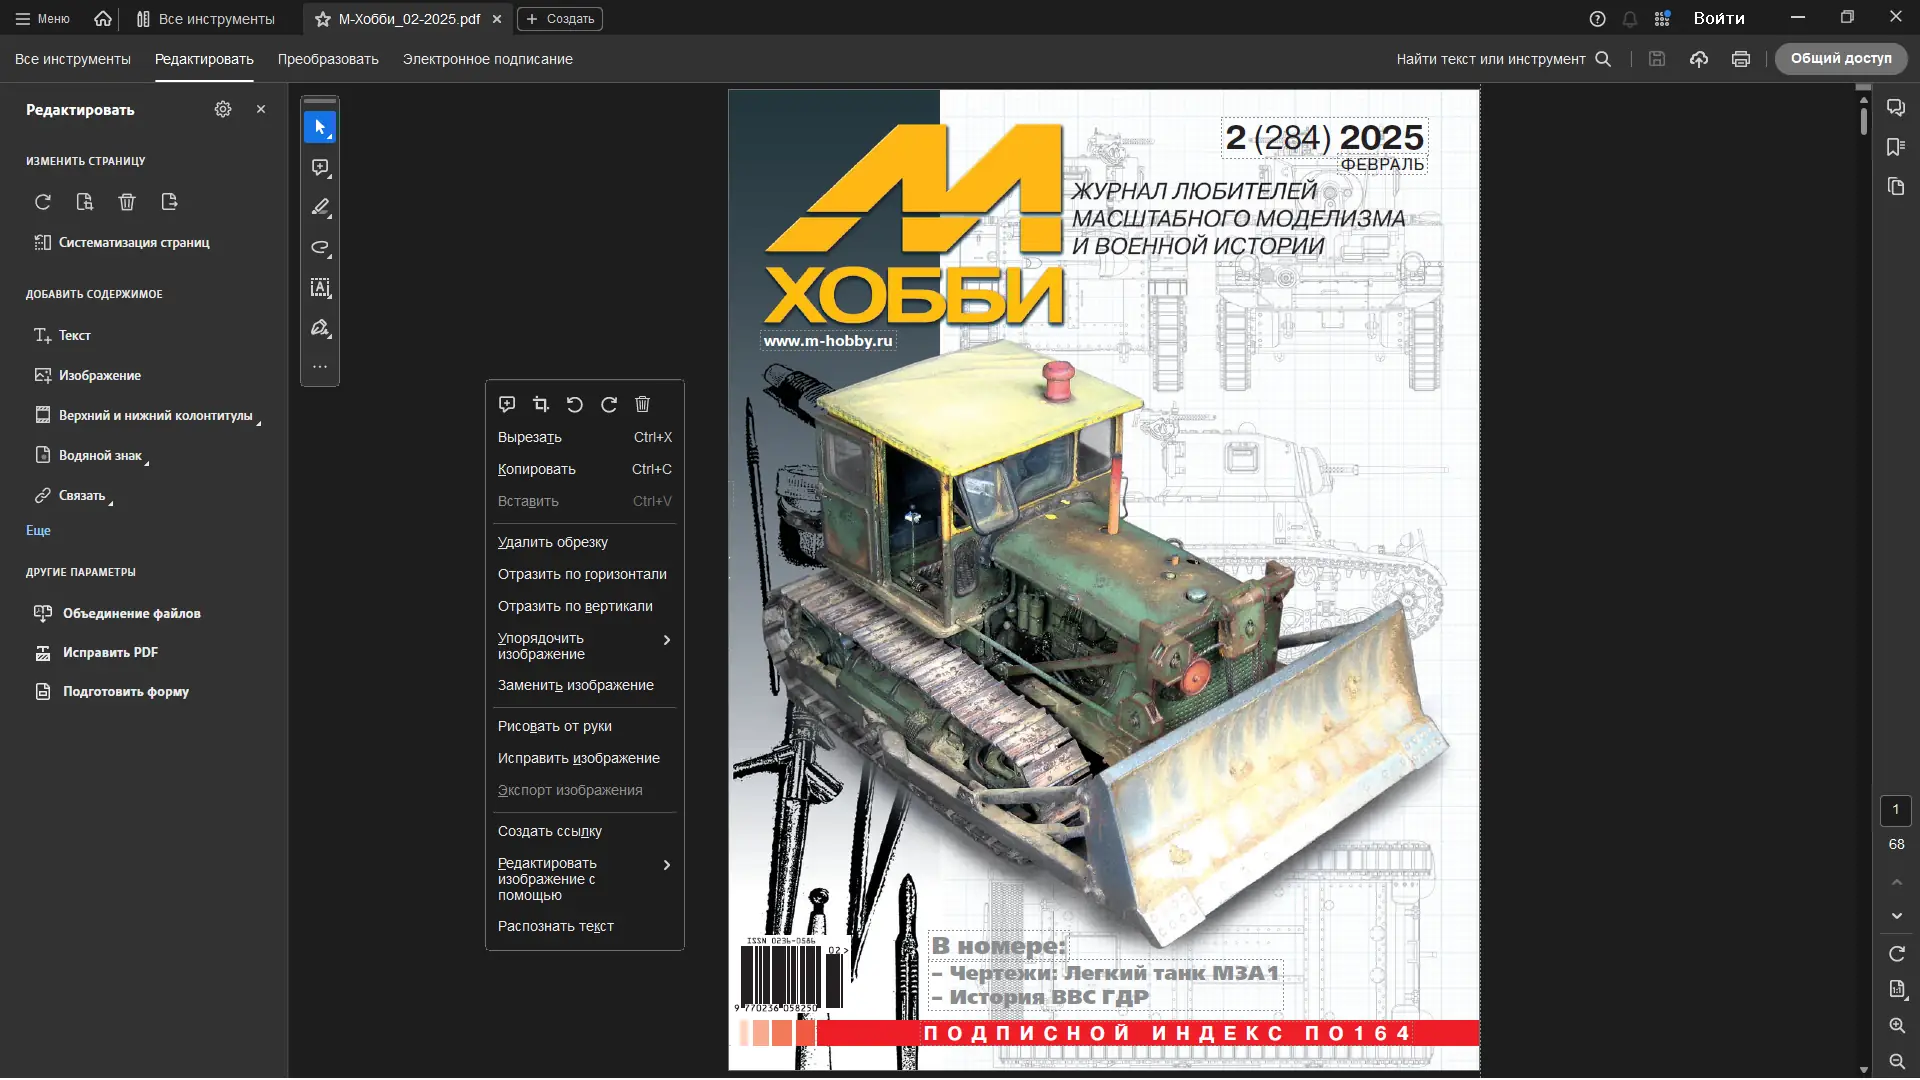The width and height of the screenshot is (1920, 1080).
Task: Select the text box recognition tool
Action: point(320,288)
